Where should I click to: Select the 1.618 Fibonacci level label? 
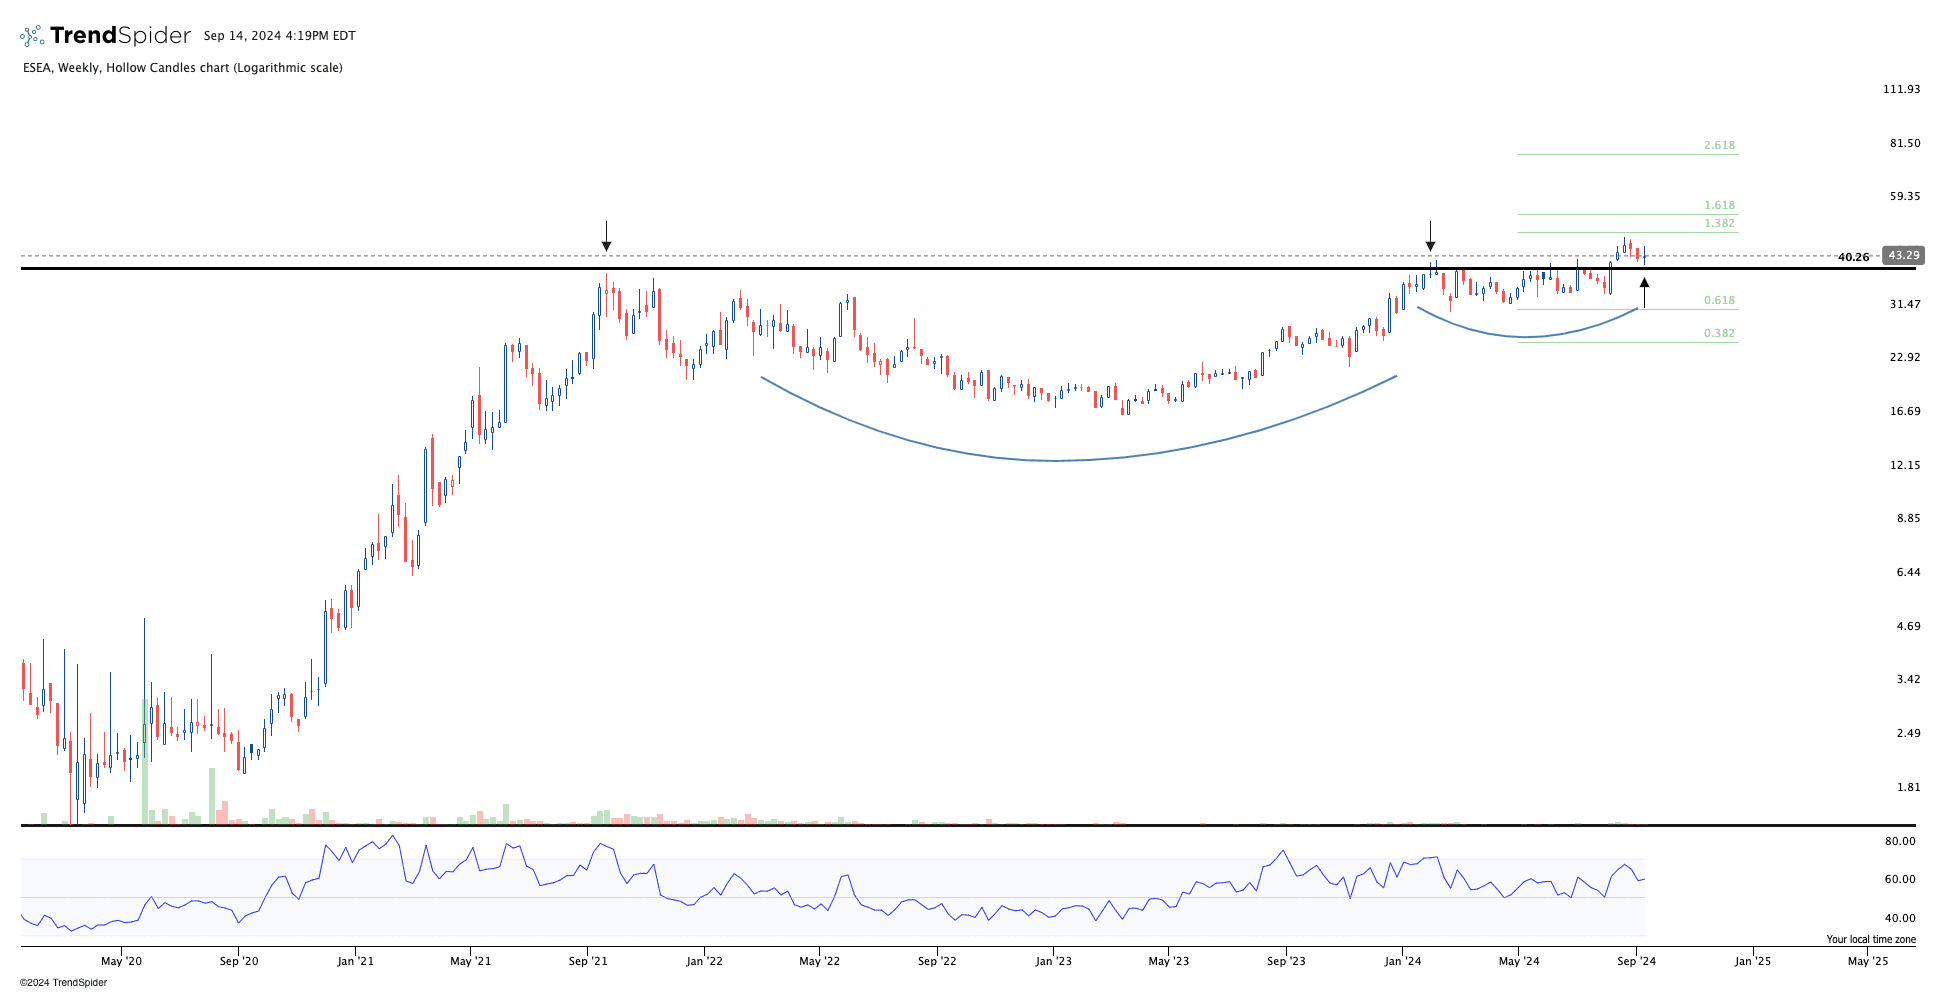pyautogui.click(x=1719, y=205)
